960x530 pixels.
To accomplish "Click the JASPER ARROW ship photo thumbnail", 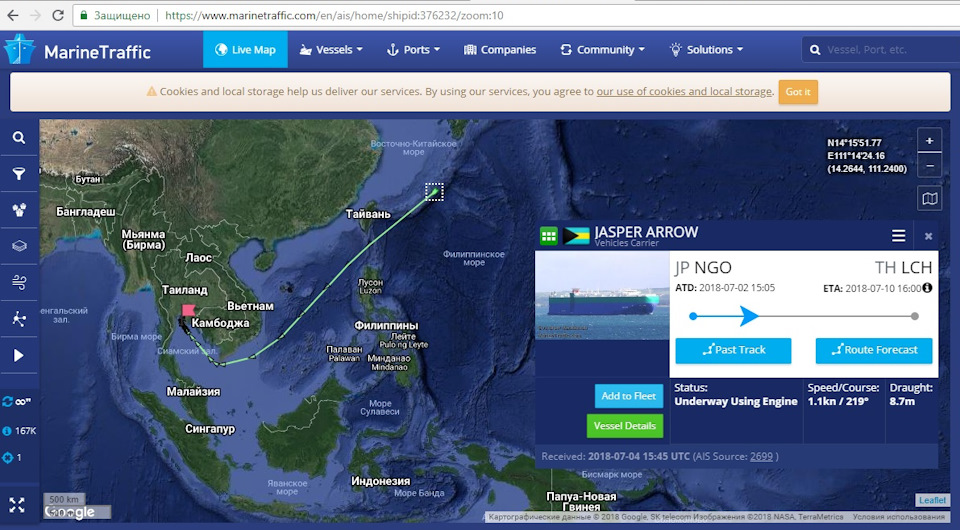I will click(602, 296).
